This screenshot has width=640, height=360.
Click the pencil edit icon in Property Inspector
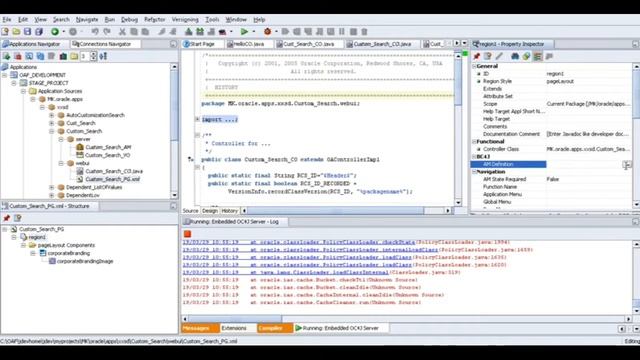point(499,56)
